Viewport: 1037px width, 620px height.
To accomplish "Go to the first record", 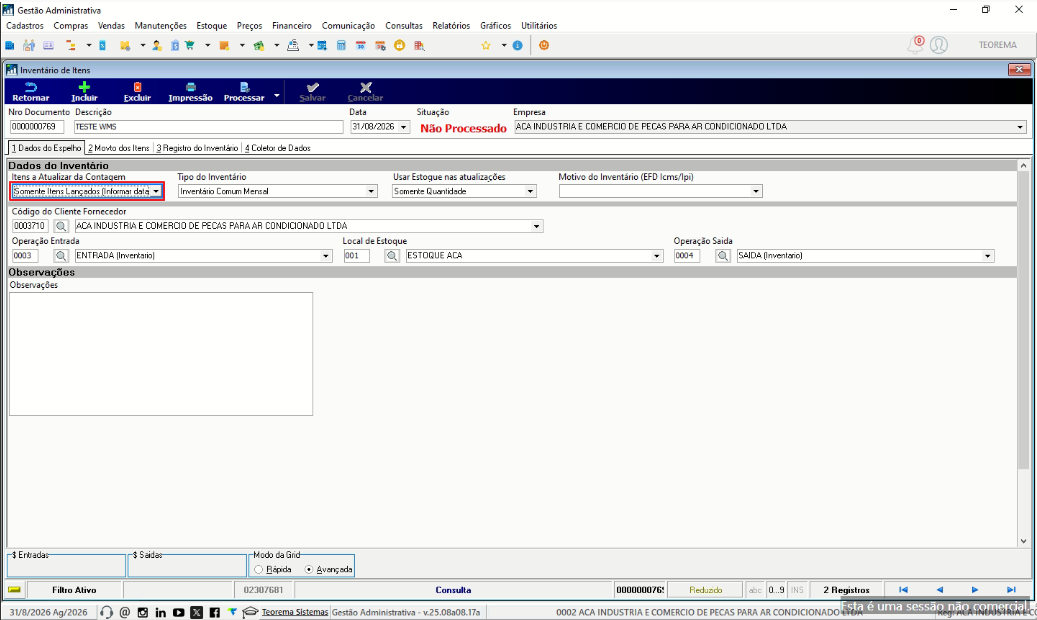I will 903,590.
